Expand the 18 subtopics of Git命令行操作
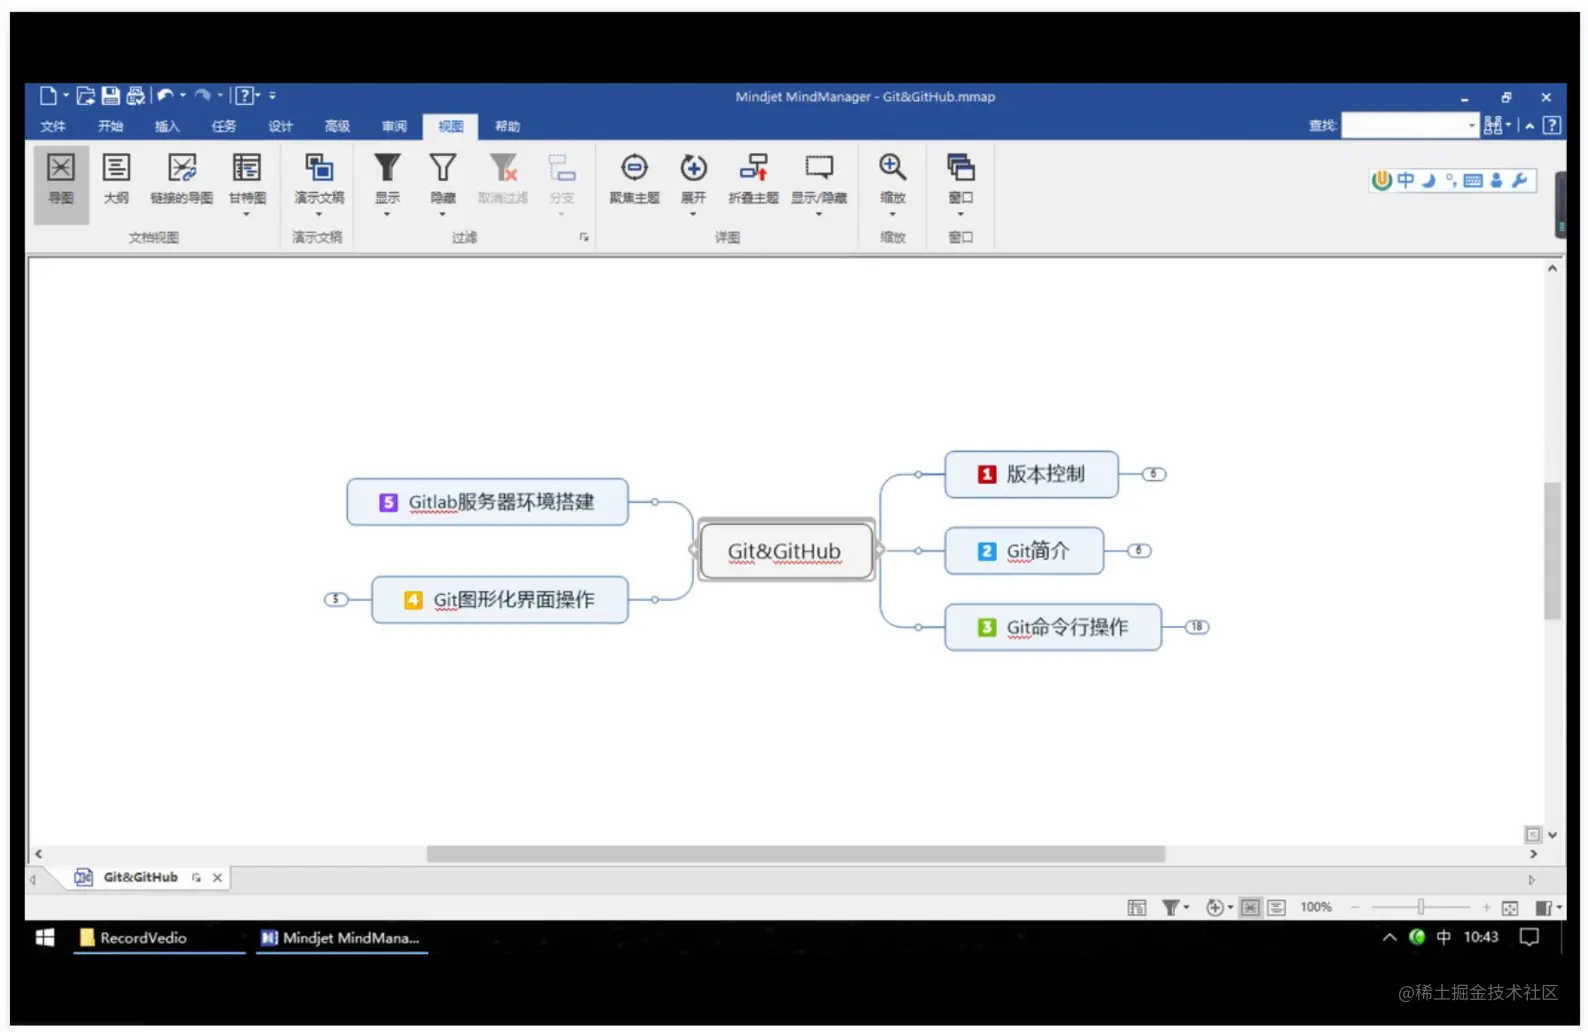The width and height of the screenshot is (1588, 1032). (x=1197, y=627)
